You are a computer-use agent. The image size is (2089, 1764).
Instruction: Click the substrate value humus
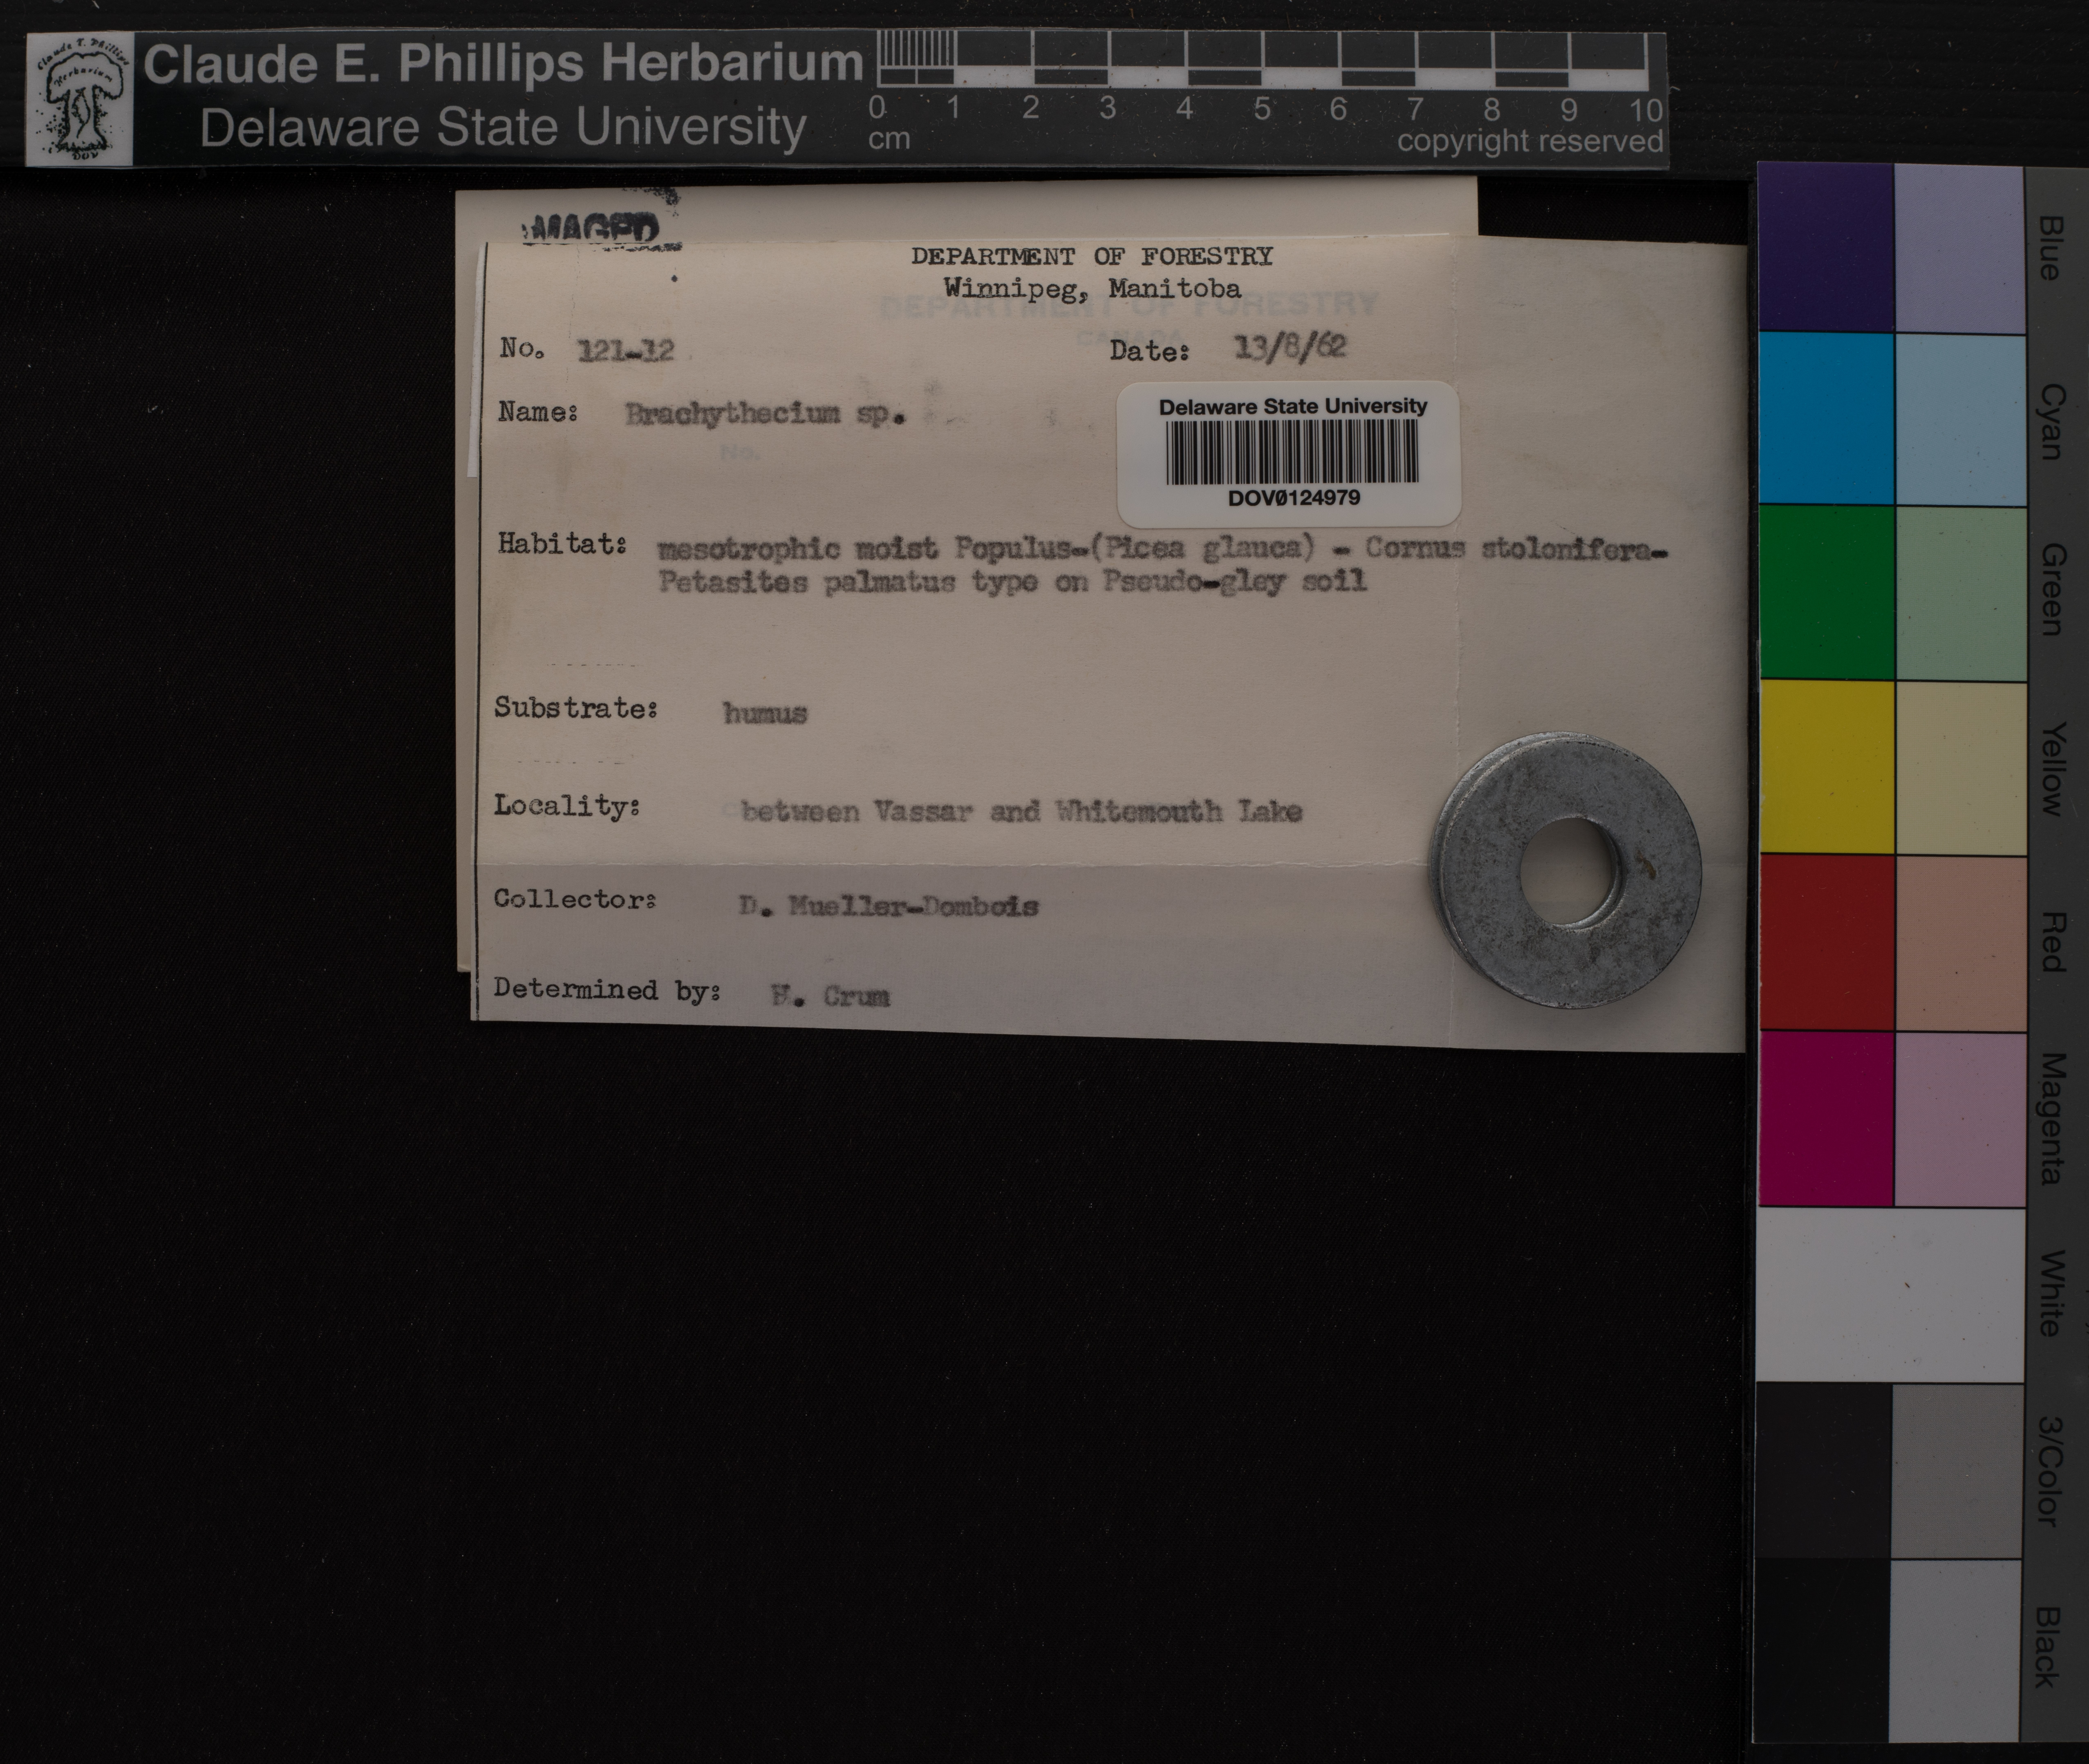click(765, 713)
